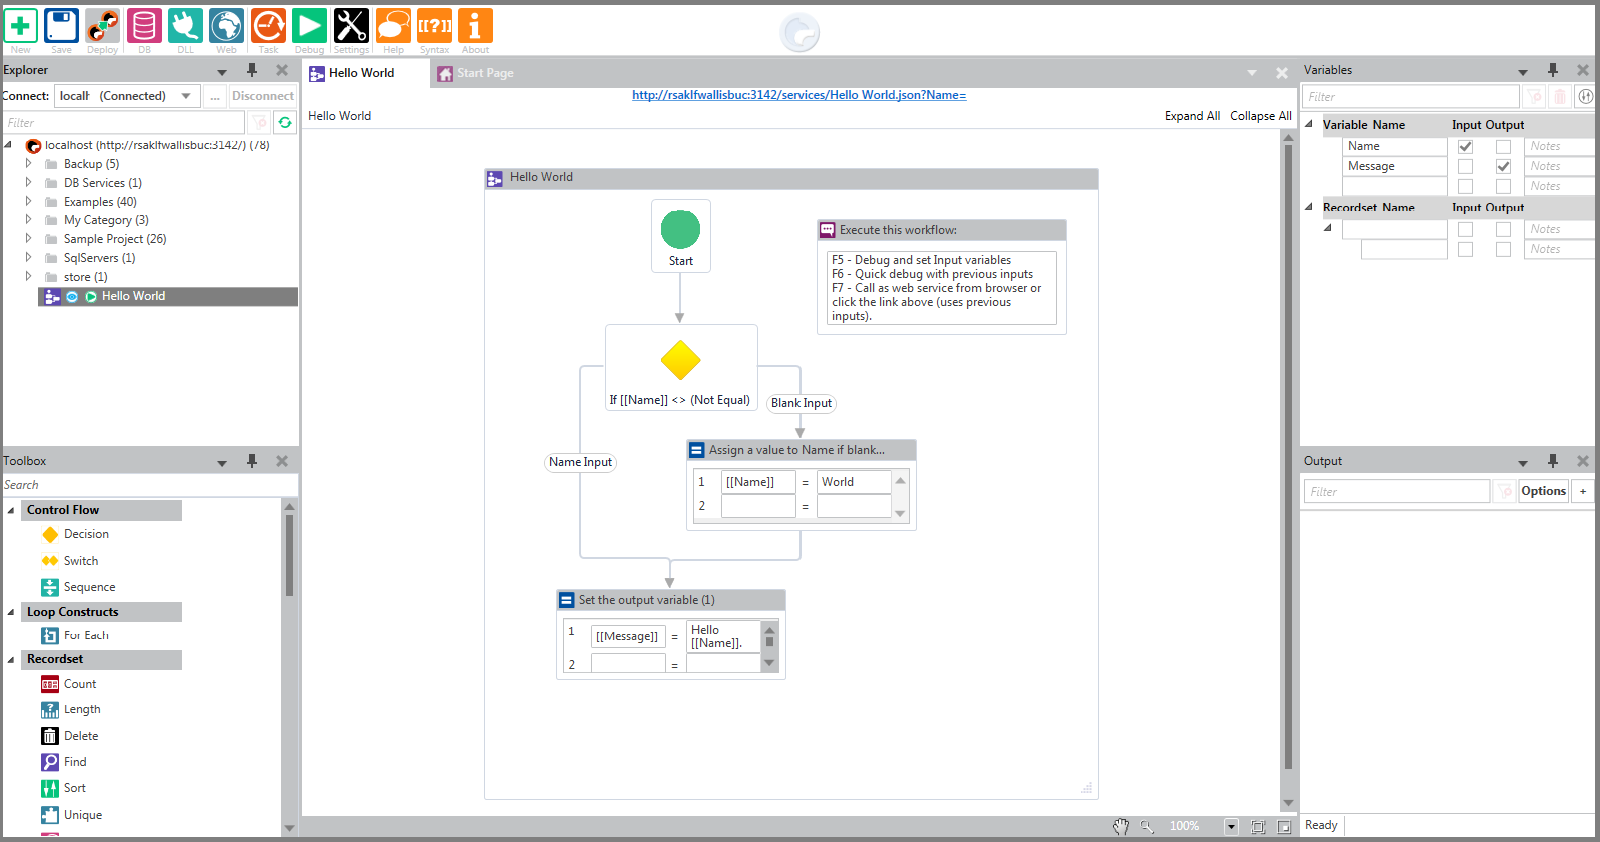Toggle the Input checkbox for Name variable
Screen dimensions: 1600x842
[1465, 146]
